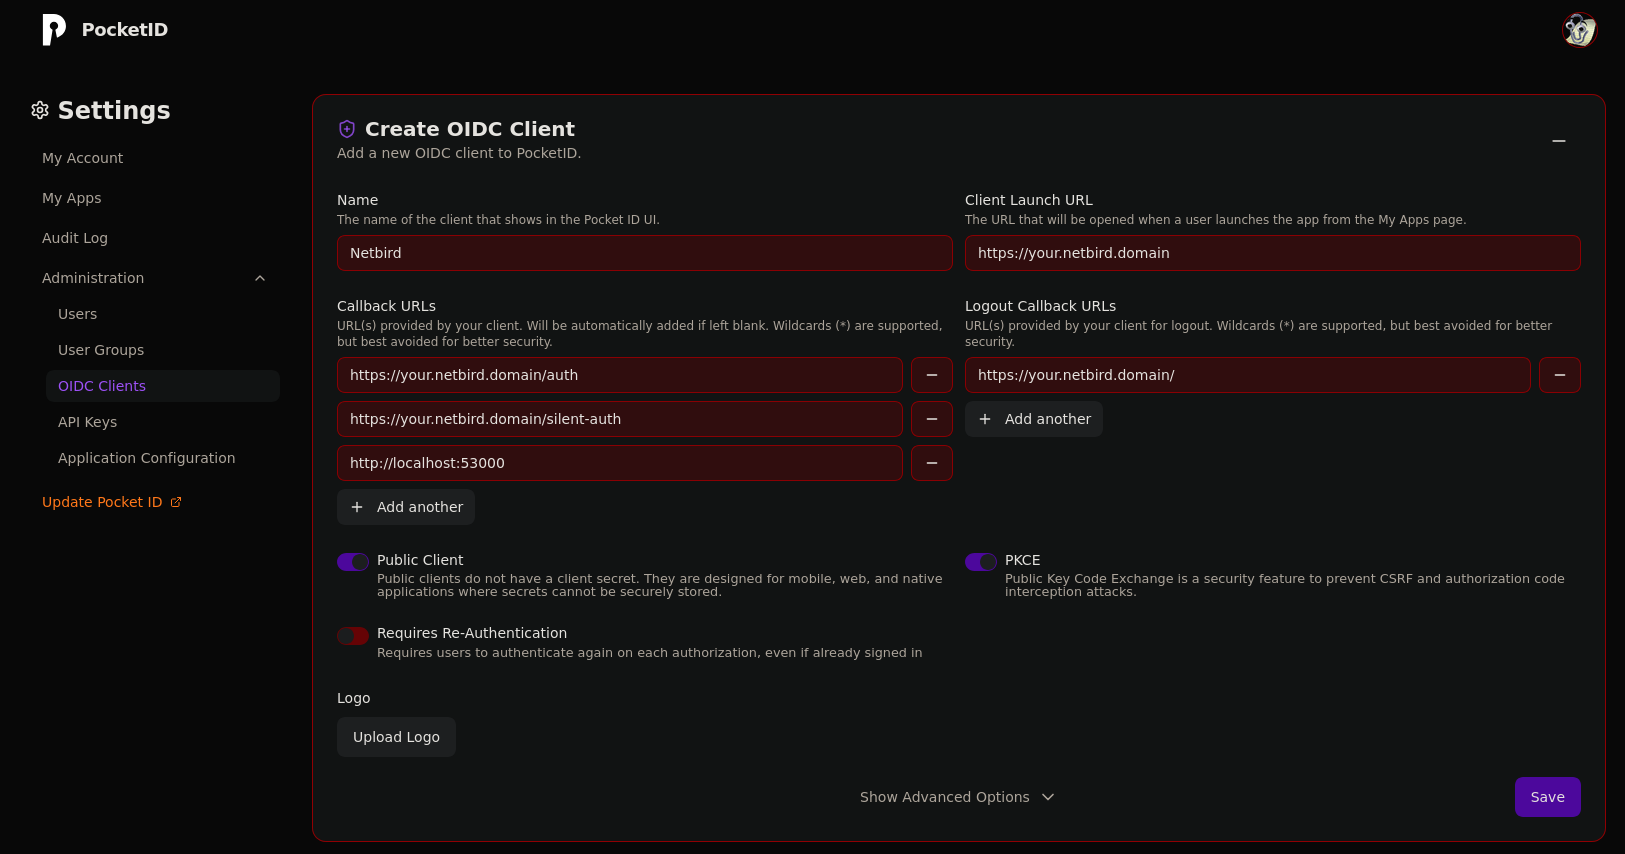Add another Callback URL field
The width and height of the screenshot is (1625, 854).
[x=406, y=507]
